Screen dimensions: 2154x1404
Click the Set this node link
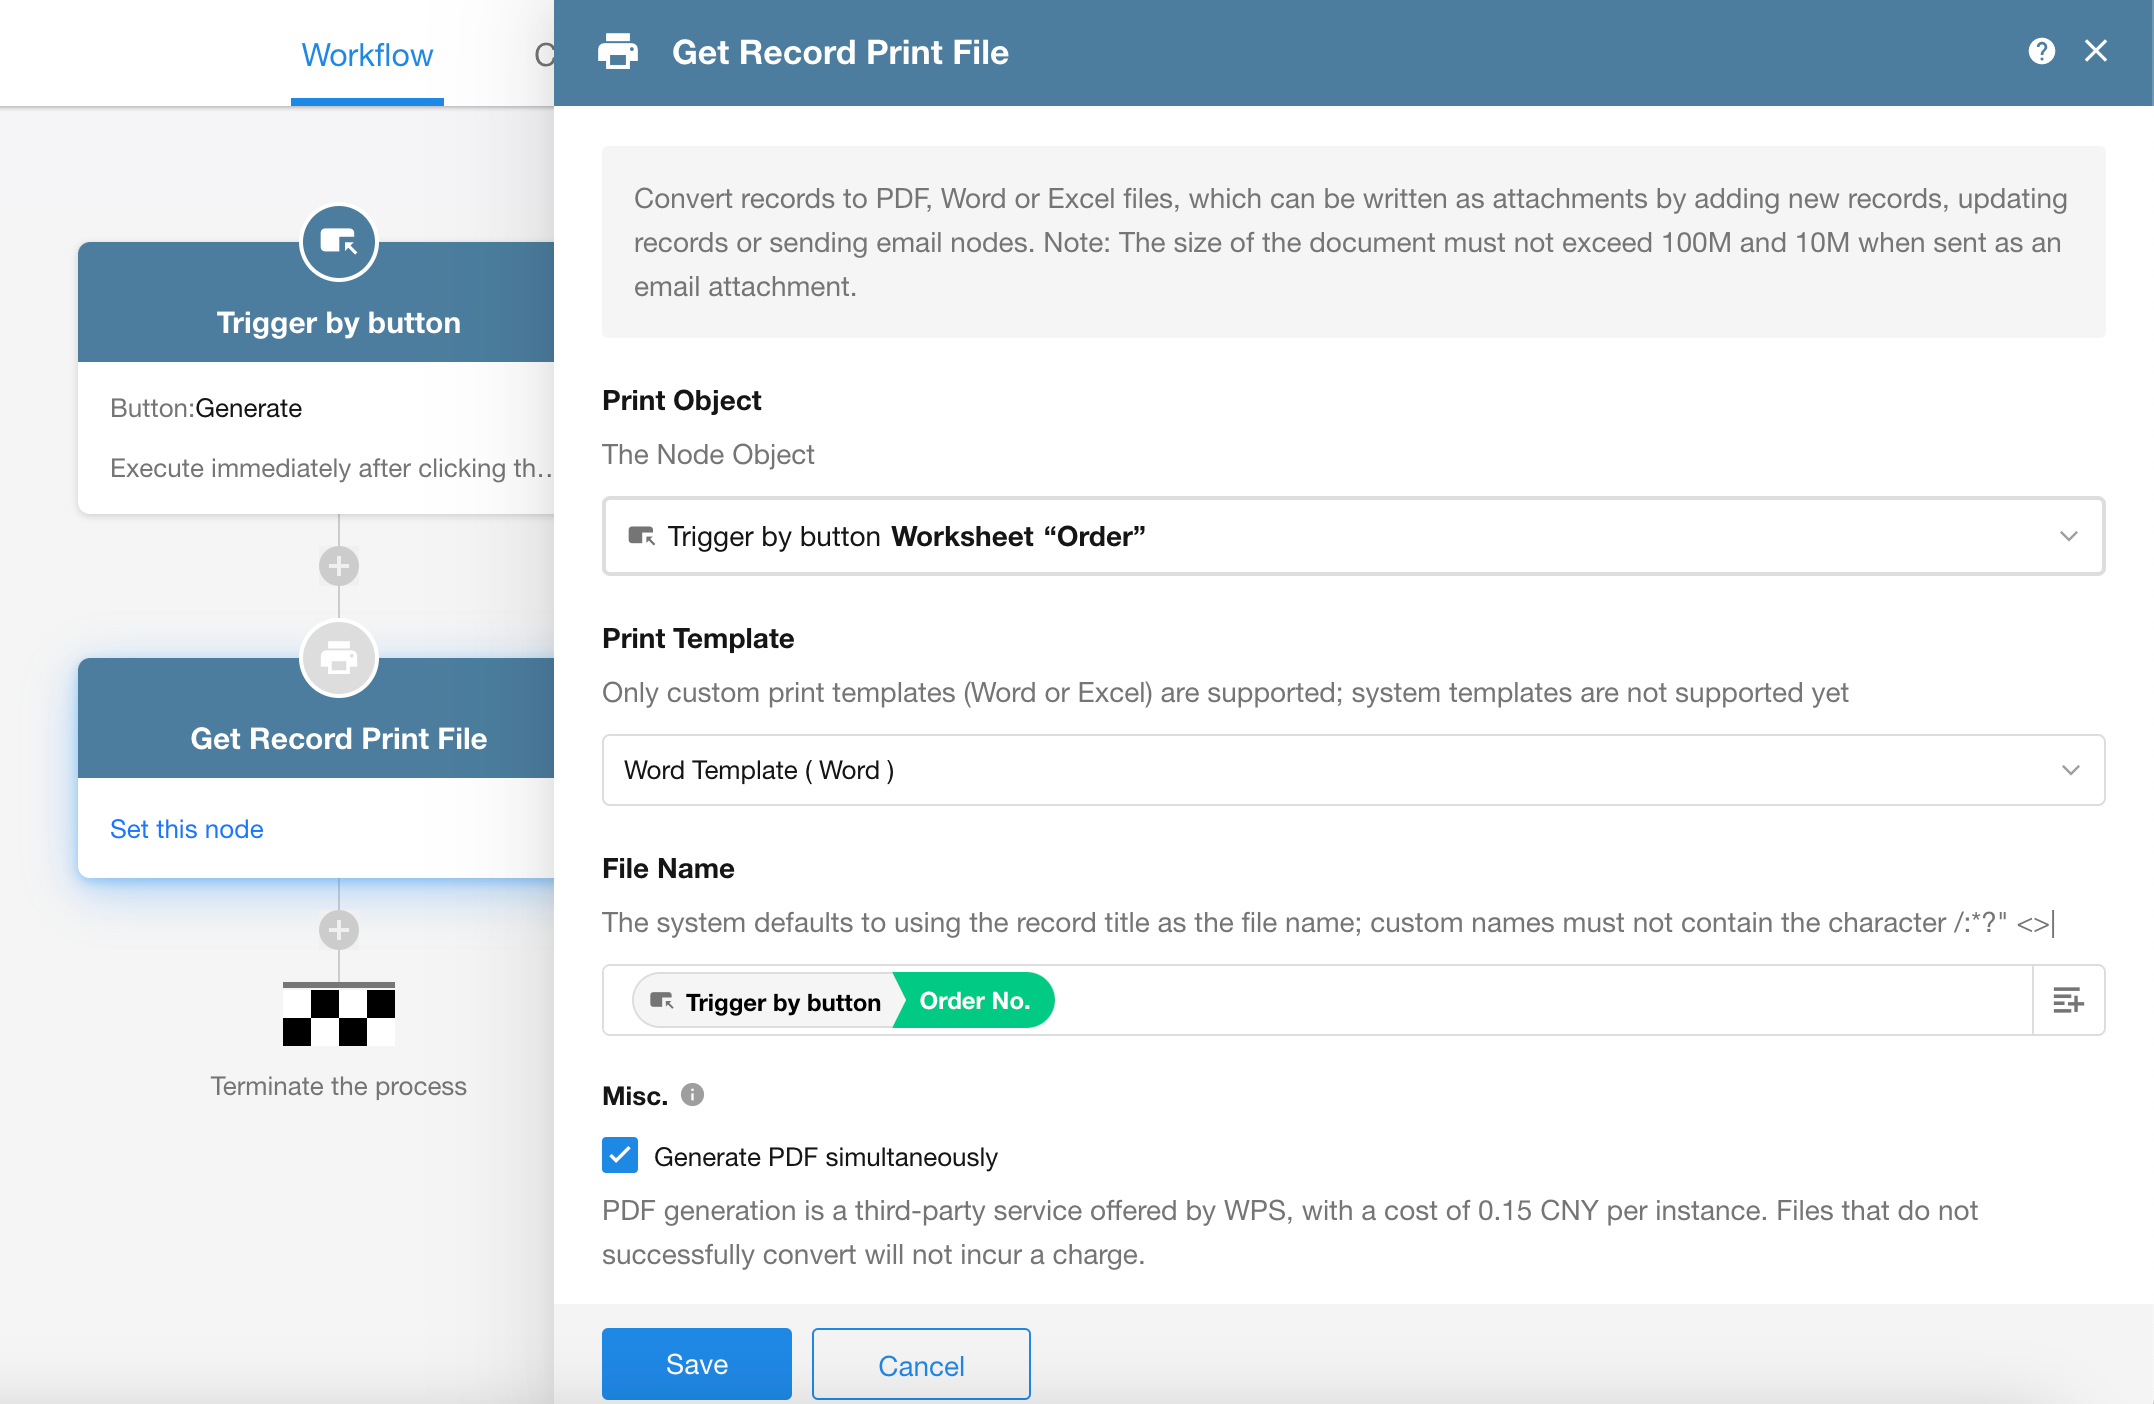click(187, 829)
